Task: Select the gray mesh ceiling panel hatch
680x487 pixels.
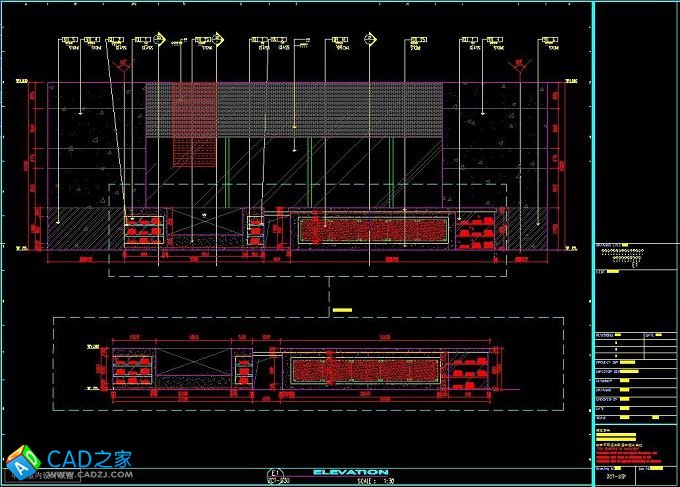Action: click(x=330, y=110)
